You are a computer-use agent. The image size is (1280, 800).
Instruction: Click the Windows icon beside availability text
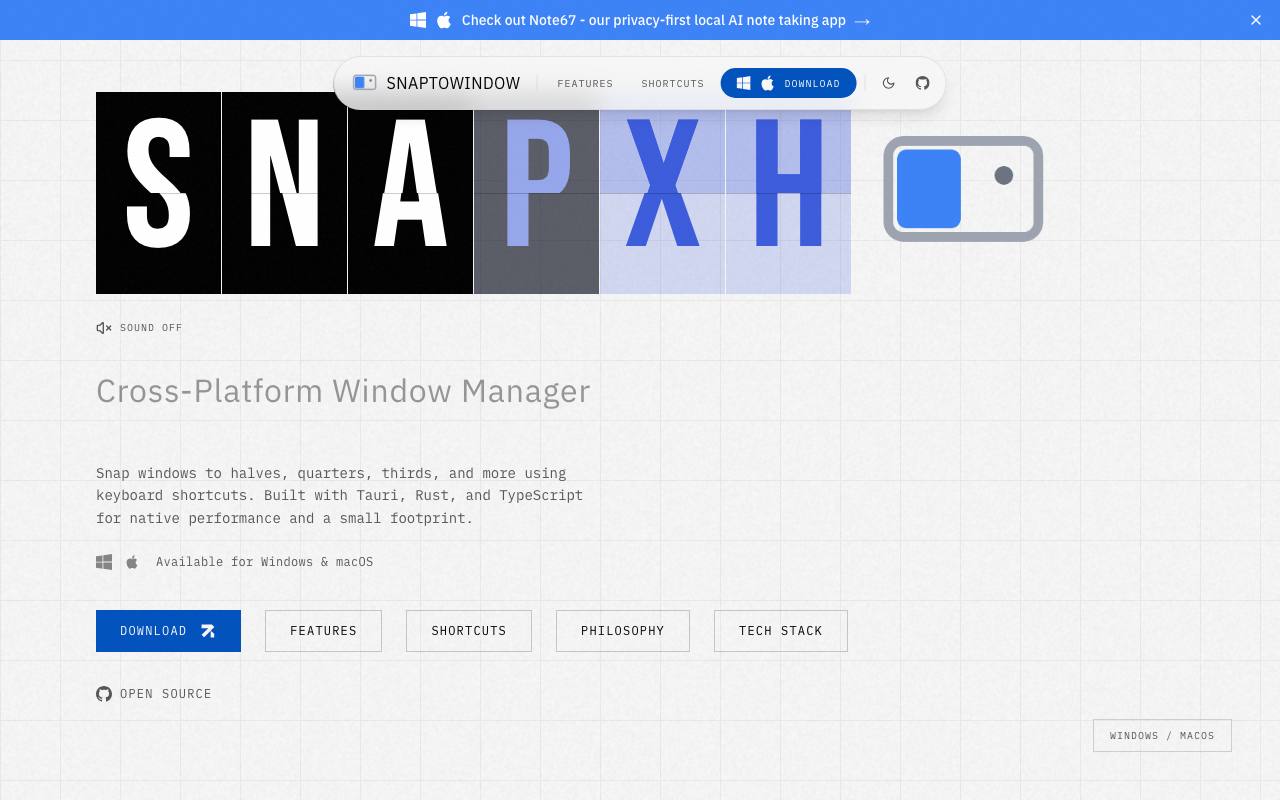click(x=104, y=562)
